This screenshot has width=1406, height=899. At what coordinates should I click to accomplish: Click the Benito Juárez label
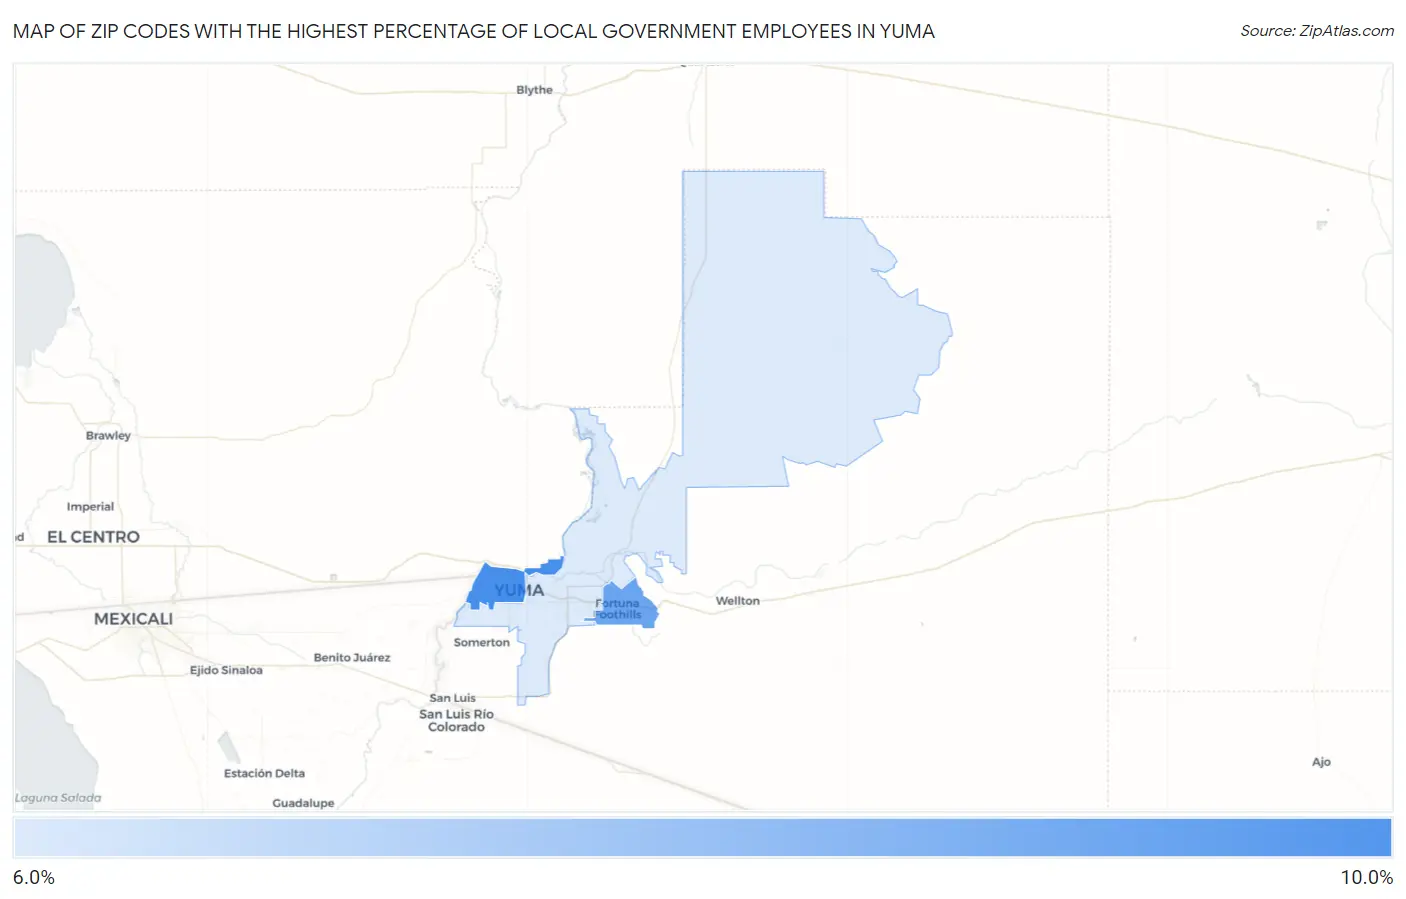(352, 658)
